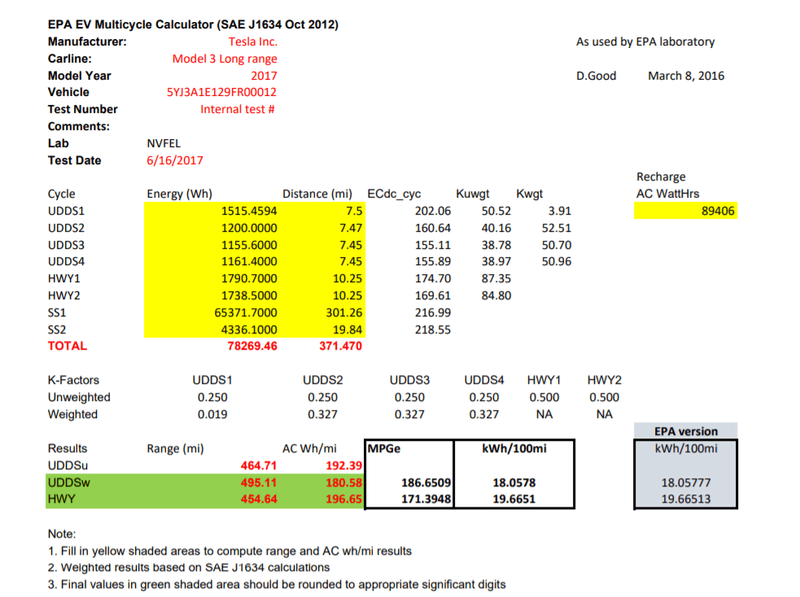The width and height of the screenshot is (800, 597).
Task: Select the SS2 ECdc_cyc value 218.55
Action: click(433, 330)
